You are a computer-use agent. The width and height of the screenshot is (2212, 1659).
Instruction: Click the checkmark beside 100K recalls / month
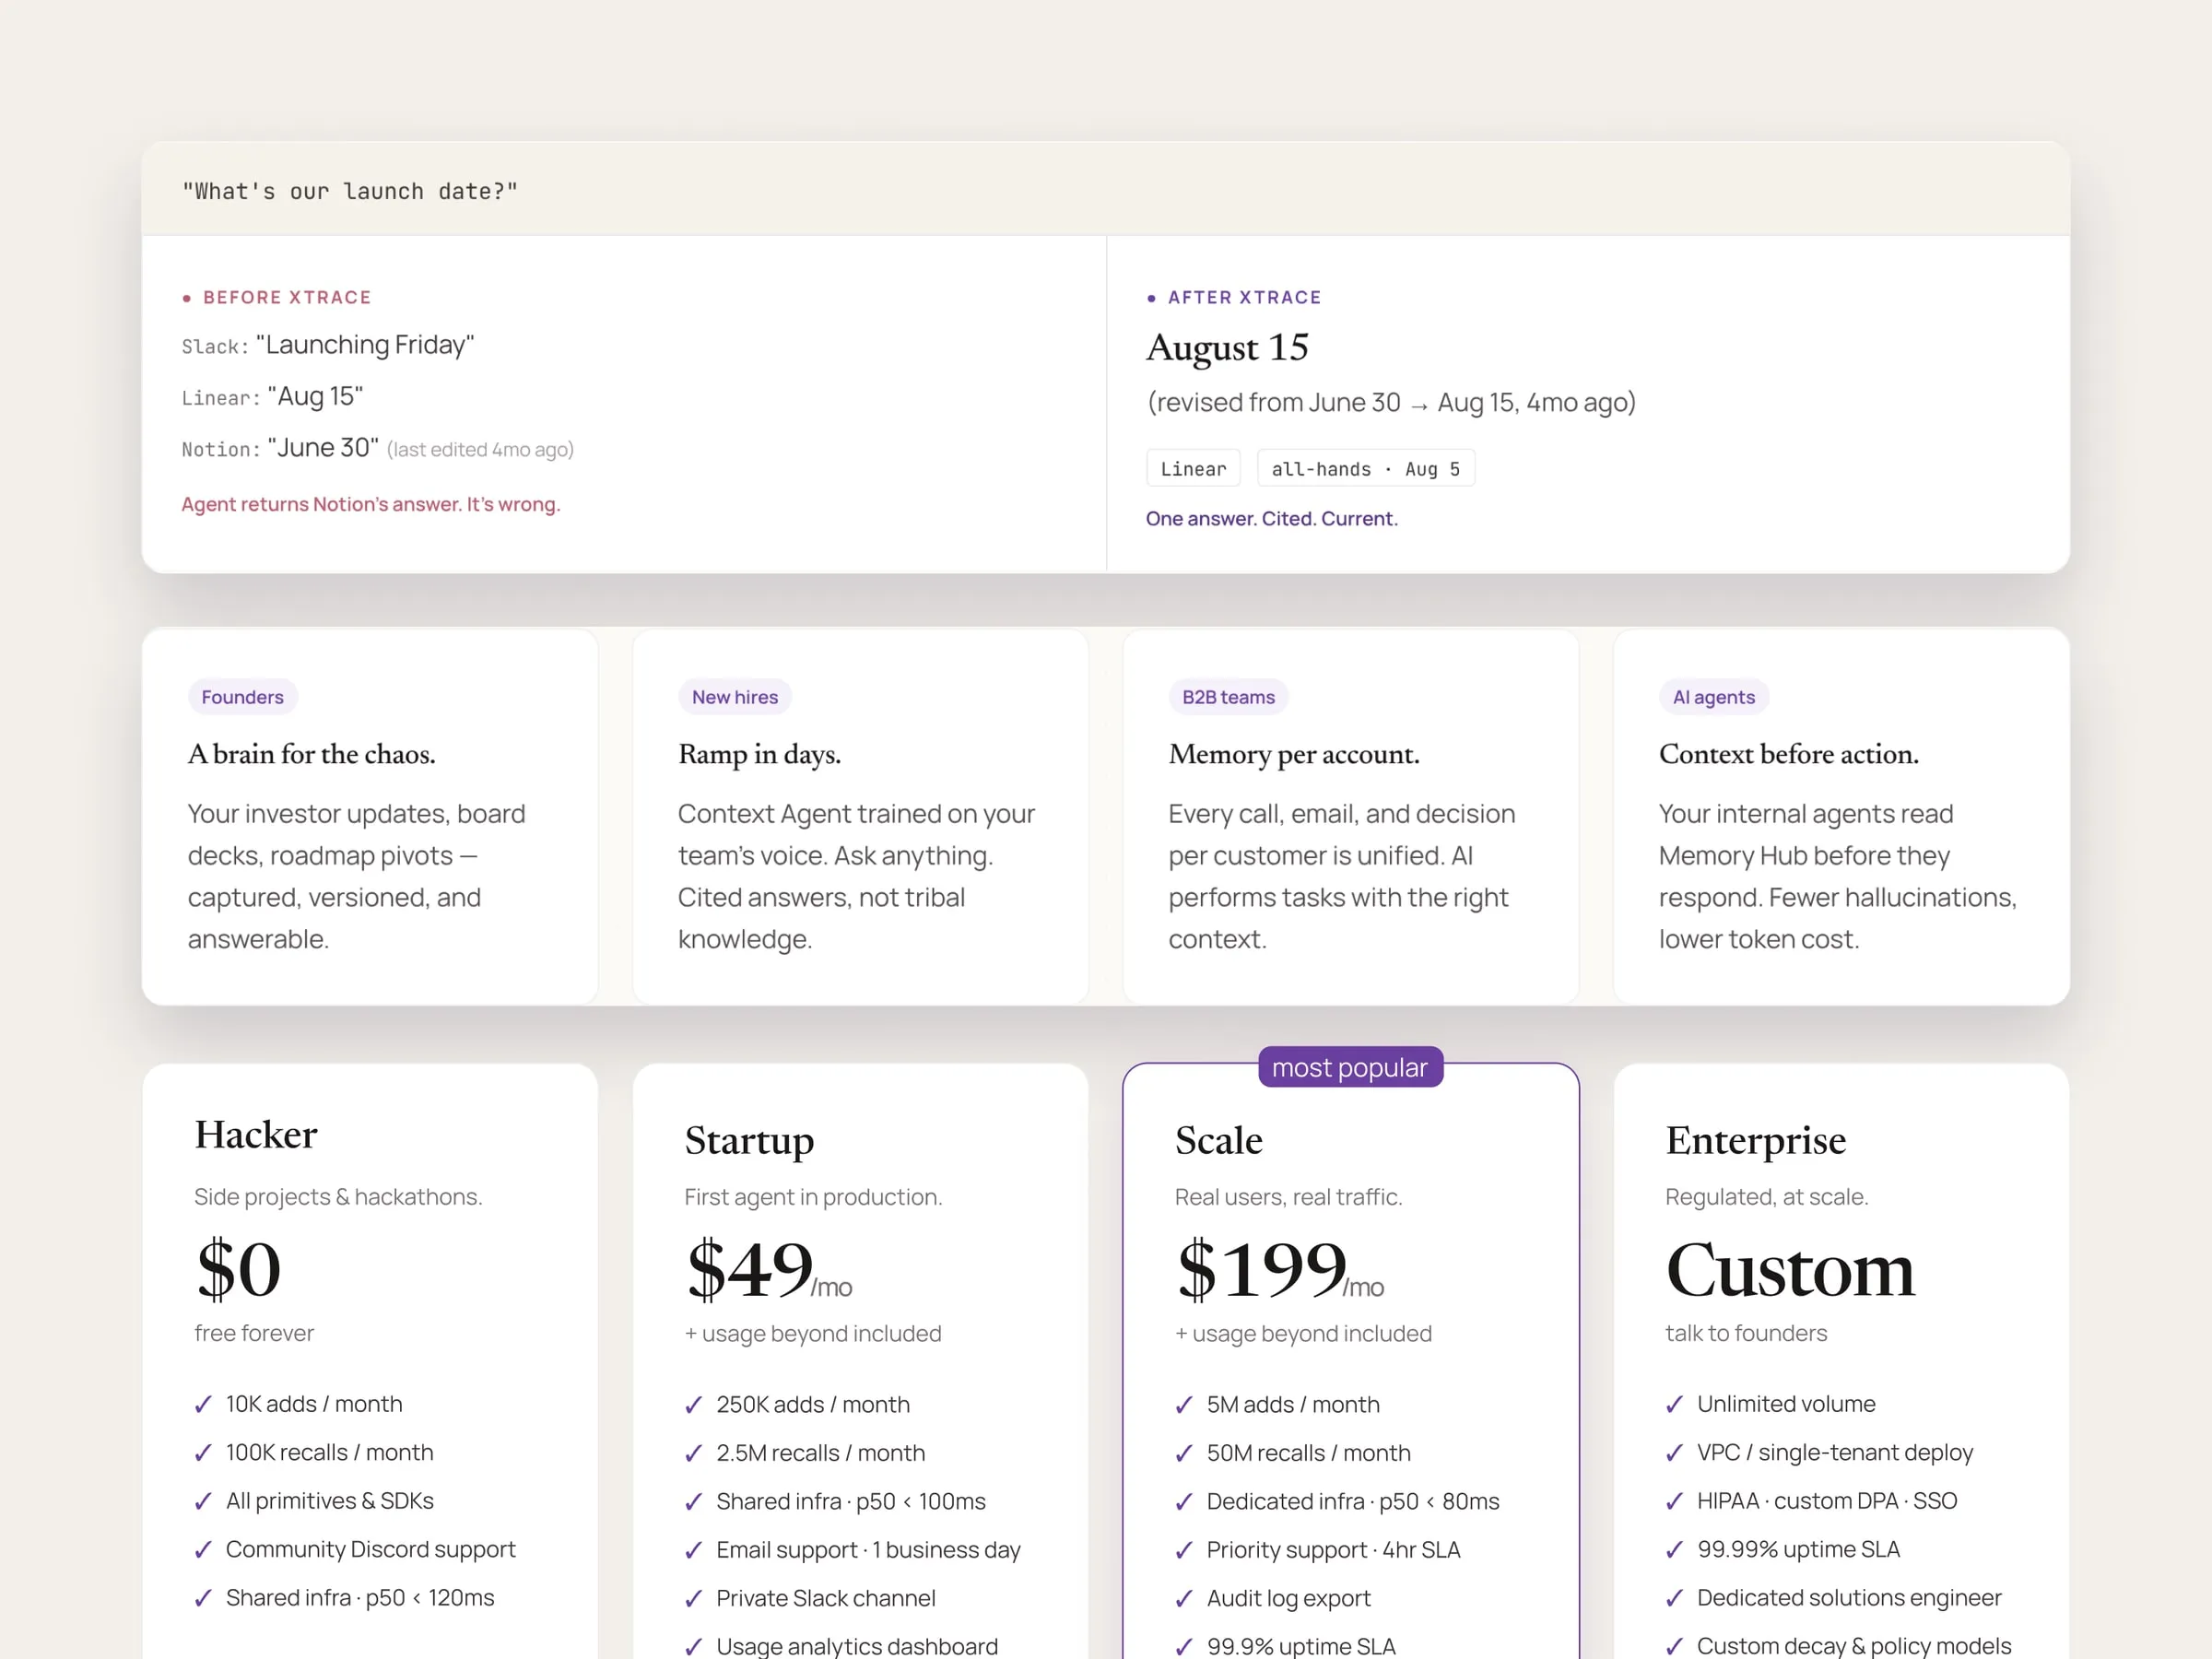coord(203,1452)
